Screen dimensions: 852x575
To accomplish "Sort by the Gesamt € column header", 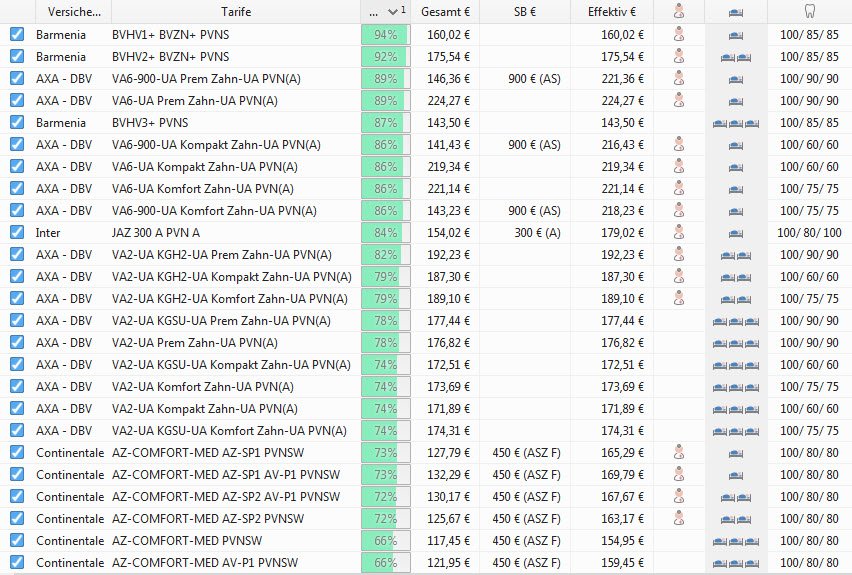I will [x=445, y=12].
